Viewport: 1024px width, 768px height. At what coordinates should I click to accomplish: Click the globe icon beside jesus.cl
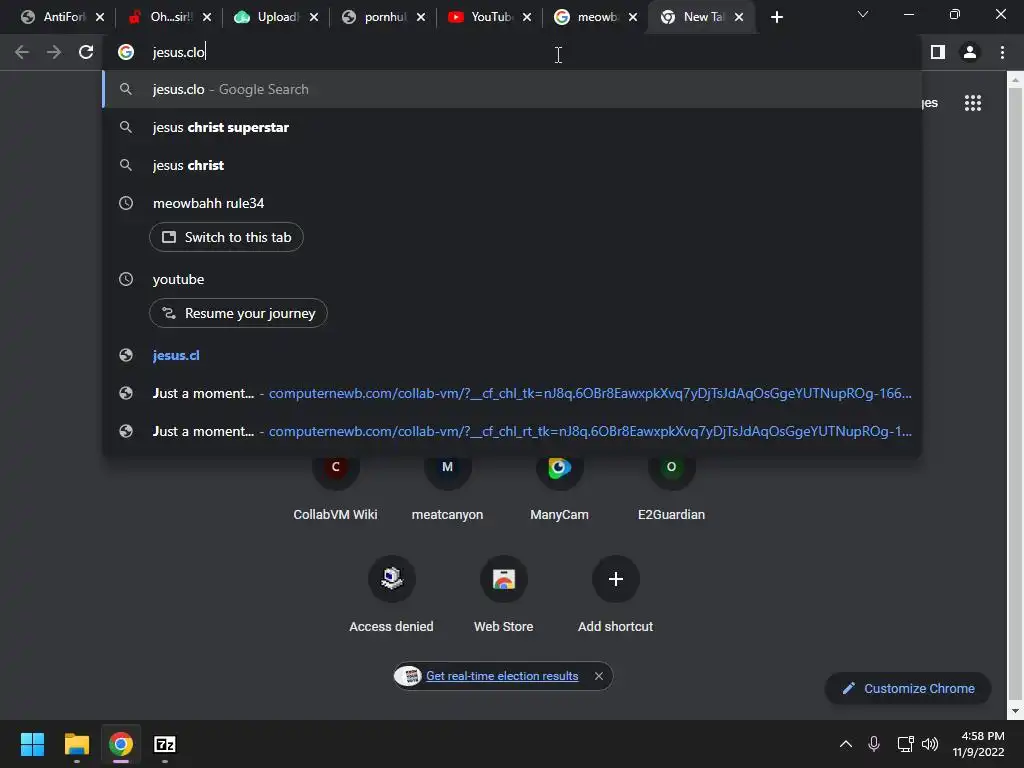point(126,355)
